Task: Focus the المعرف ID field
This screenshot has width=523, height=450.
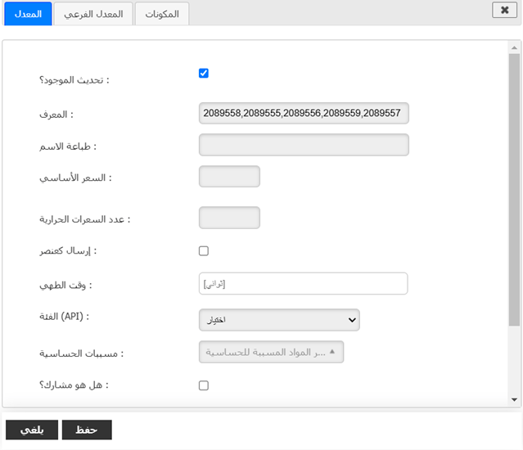Action: pos(304,113)
